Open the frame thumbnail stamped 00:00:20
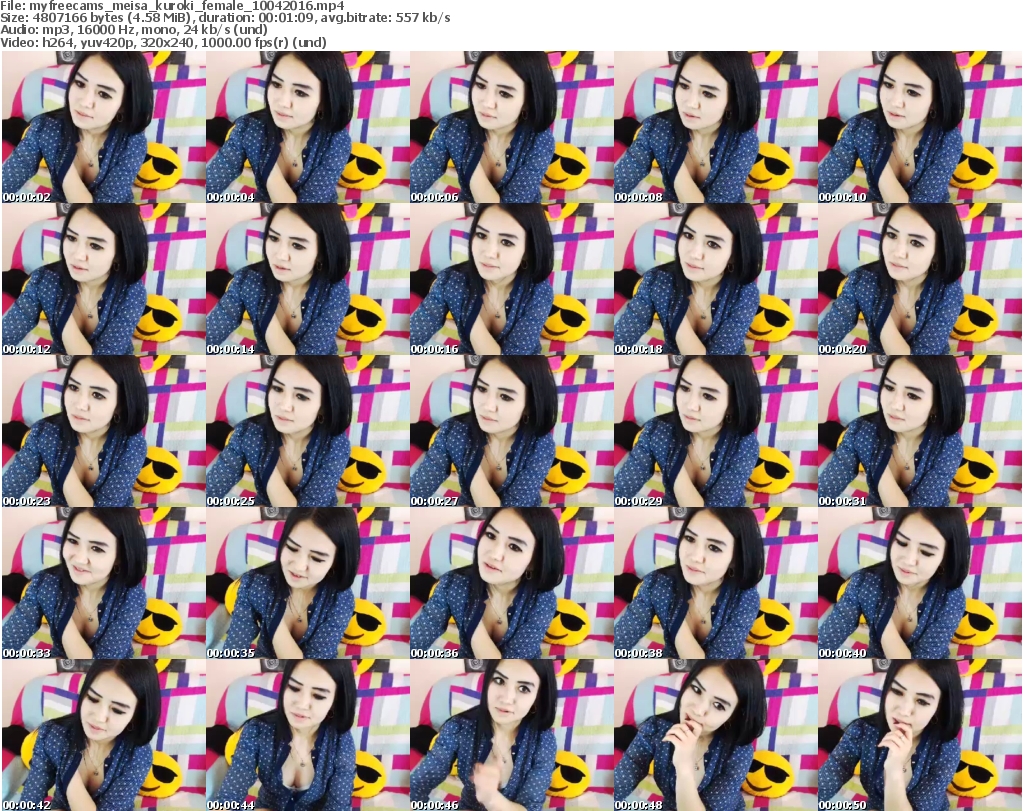Screen dimensions: 1024x811 920,279
